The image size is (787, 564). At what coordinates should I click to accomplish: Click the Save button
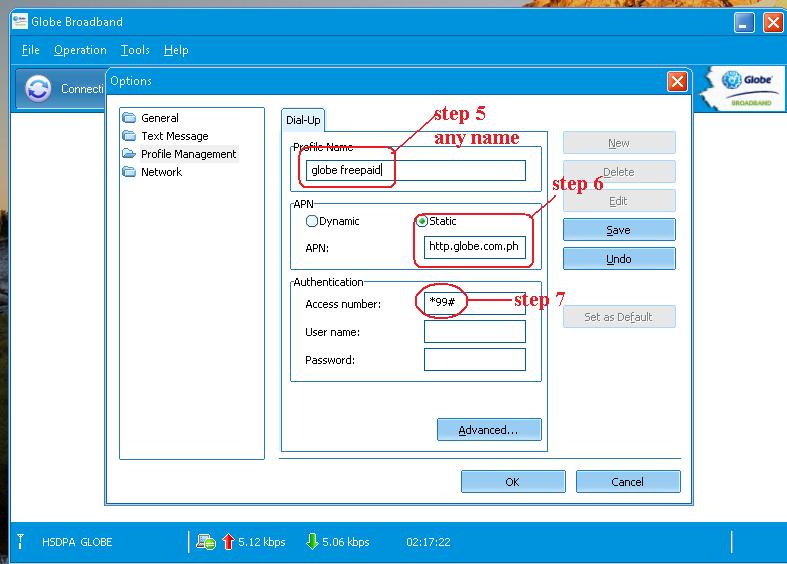[619, 230]
